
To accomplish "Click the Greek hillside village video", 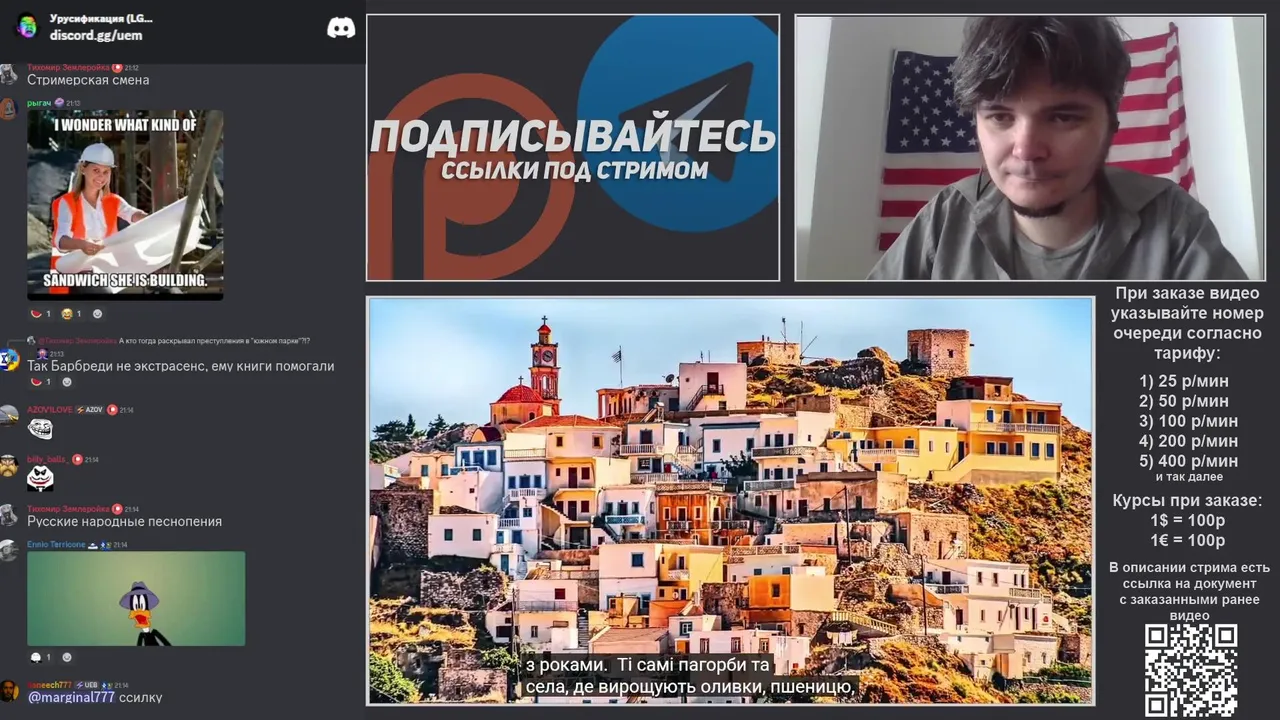I will pyautogui.click(x=730, y=500).
